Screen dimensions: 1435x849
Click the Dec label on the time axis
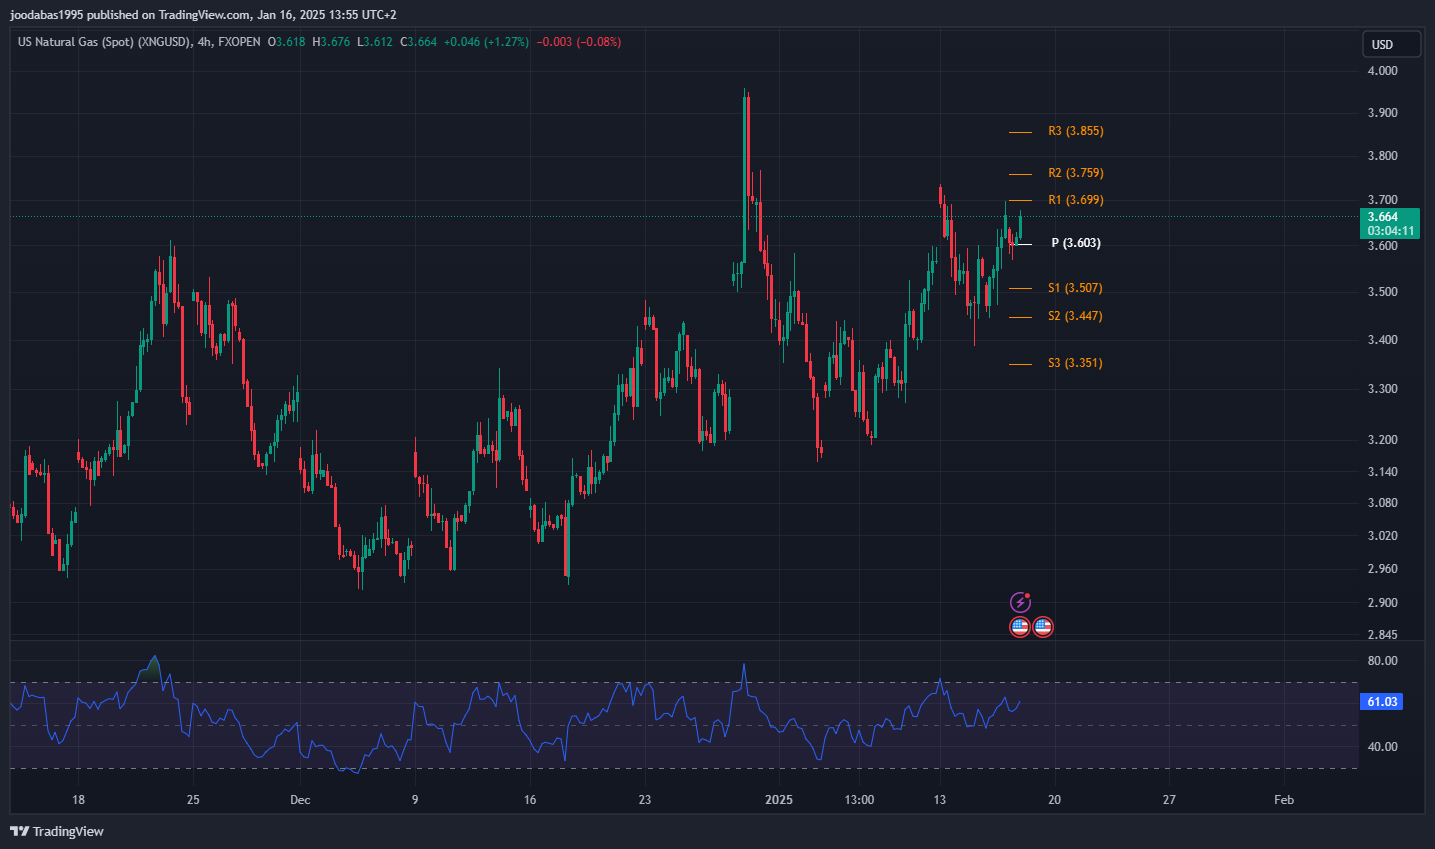(300, 800)
